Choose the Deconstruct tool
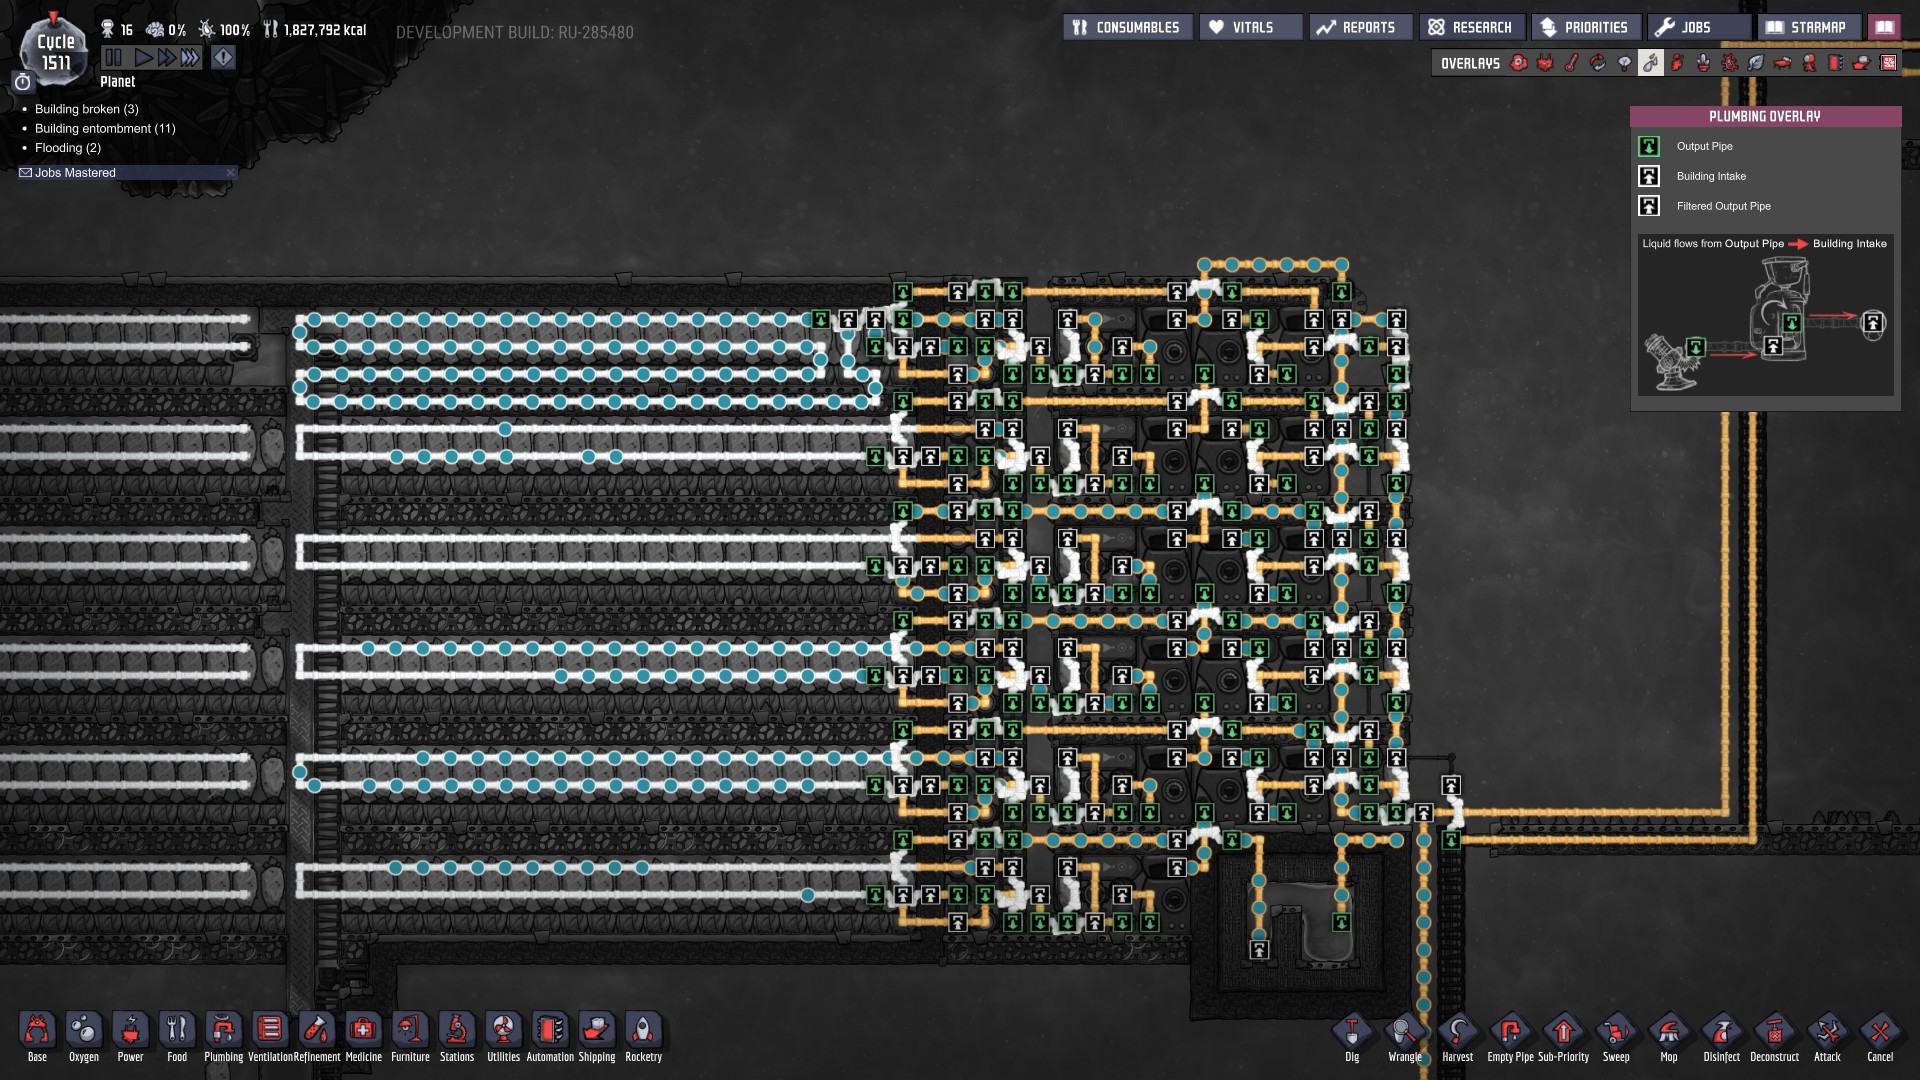Viewport: 1920px width, 1080px height. click(1774, 1033)
